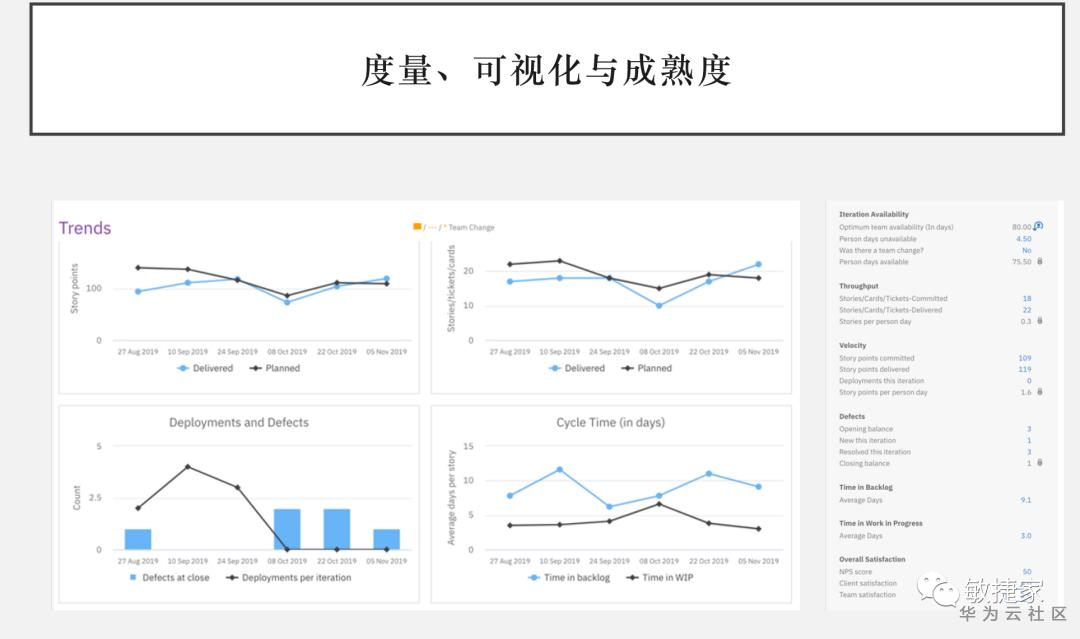Click Story points delivered value 119
Image resolution: width=1080 pixels, height=639 pixels.
tap(1025, 369)
